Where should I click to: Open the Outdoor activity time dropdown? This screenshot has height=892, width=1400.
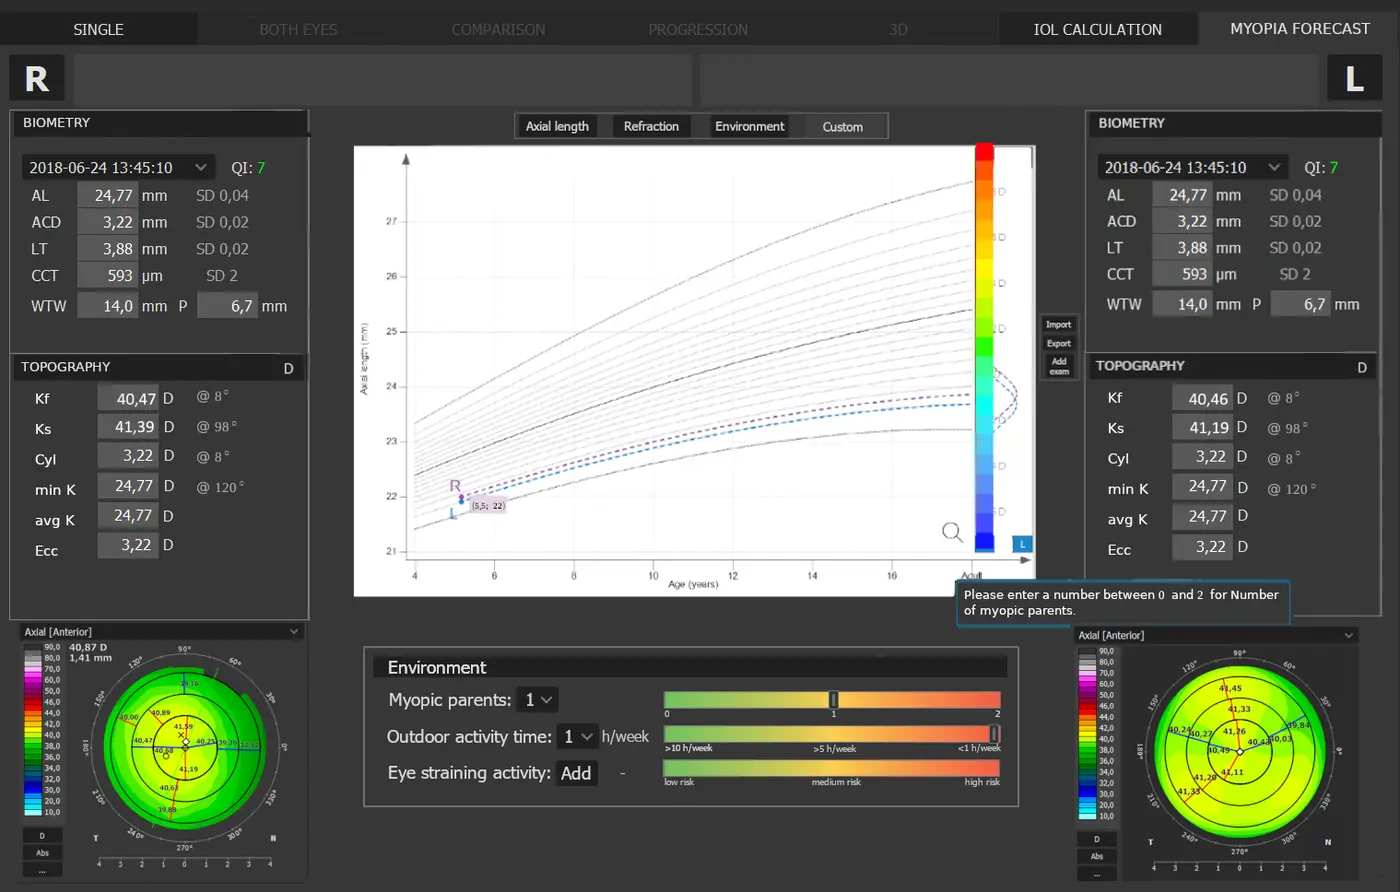[x=577, y=737]
